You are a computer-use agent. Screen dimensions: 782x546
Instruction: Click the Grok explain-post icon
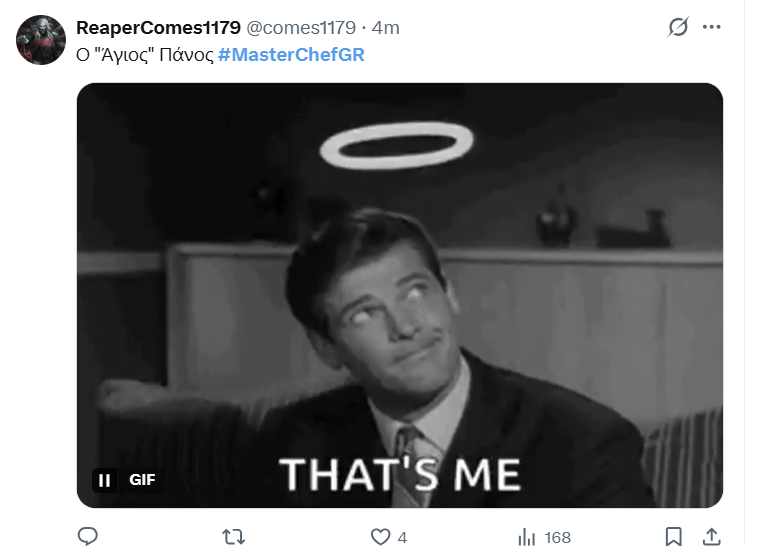click(x=678, y=27)
